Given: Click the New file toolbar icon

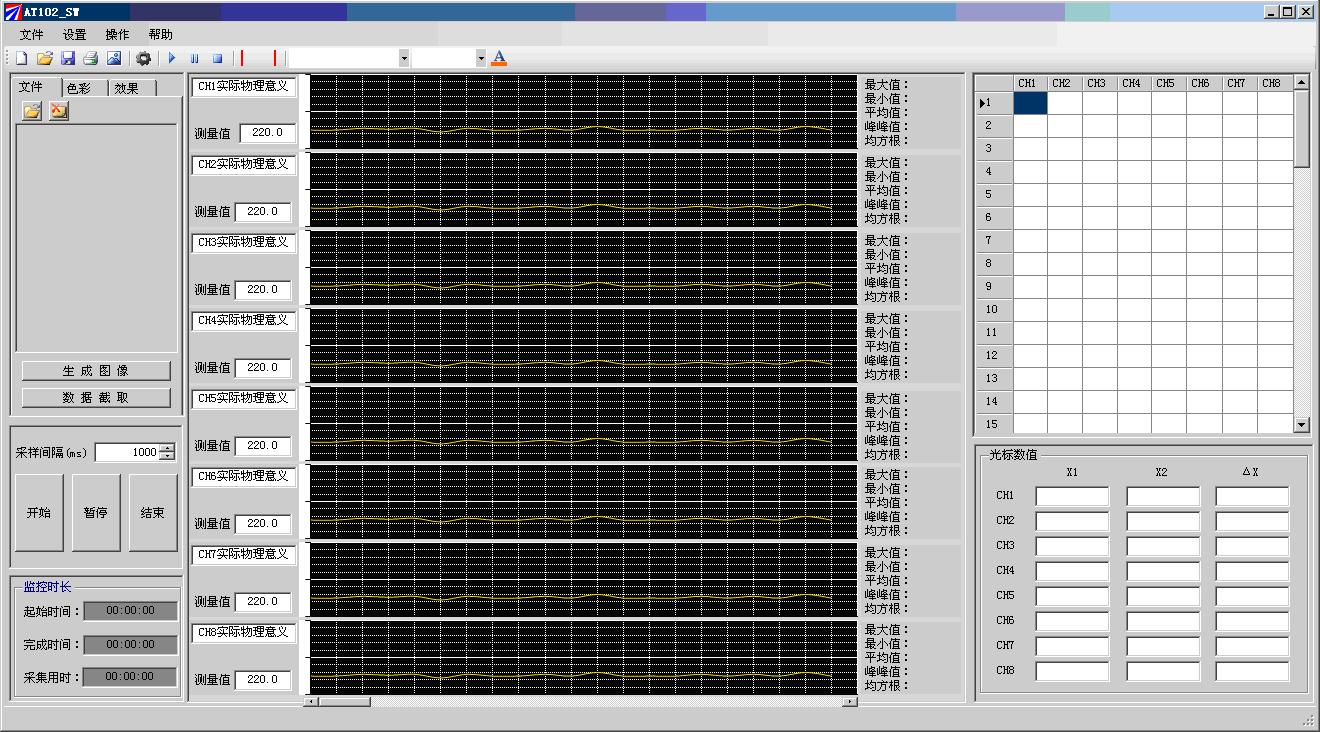Looking at the screenshot, I should click(21, 59).
